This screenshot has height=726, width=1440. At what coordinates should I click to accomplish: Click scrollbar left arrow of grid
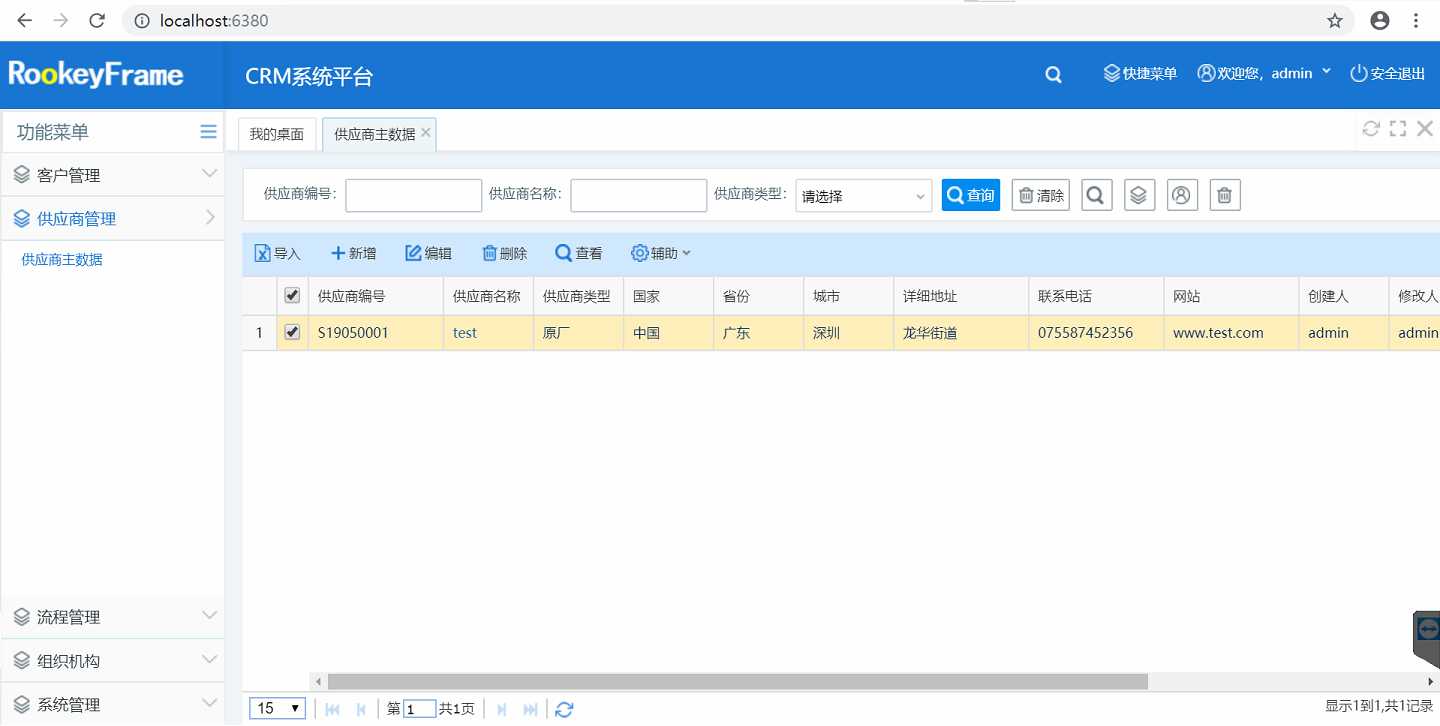[318, 682]
